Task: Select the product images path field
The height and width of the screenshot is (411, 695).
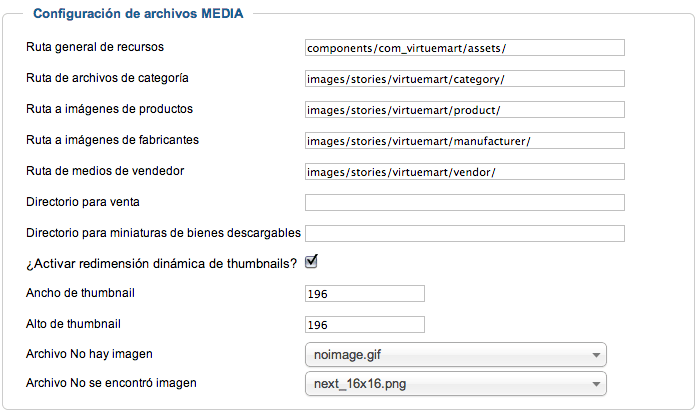Action: click(465, 110)
